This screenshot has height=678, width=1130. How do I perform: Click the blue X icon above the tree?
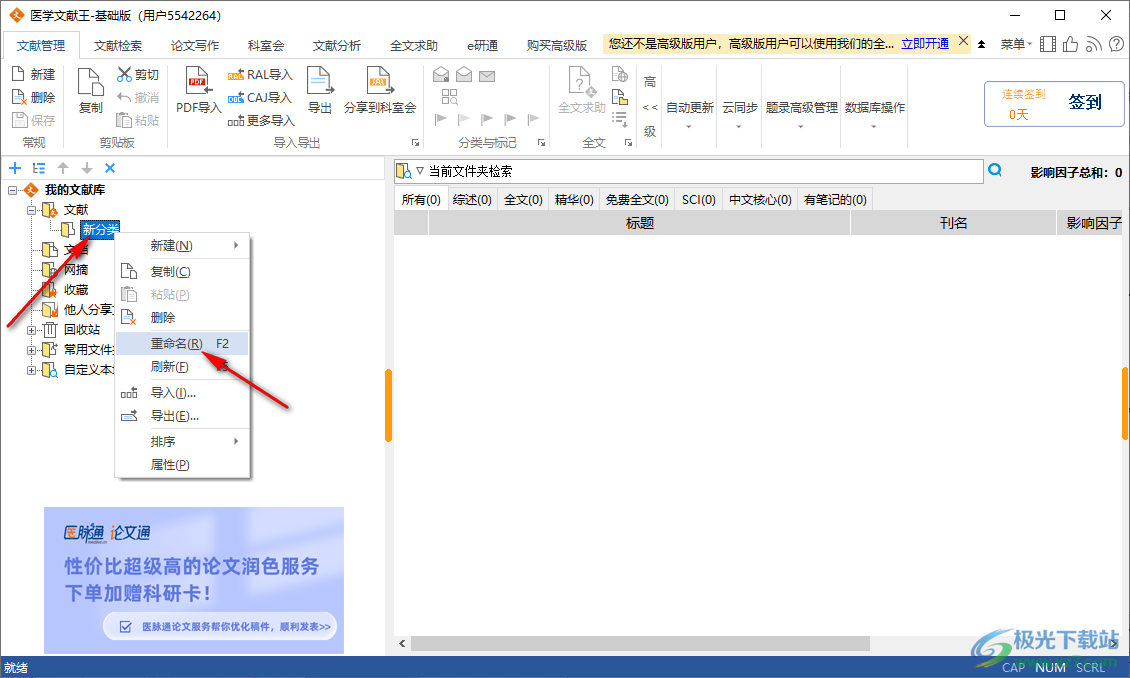tap(110, 168)
